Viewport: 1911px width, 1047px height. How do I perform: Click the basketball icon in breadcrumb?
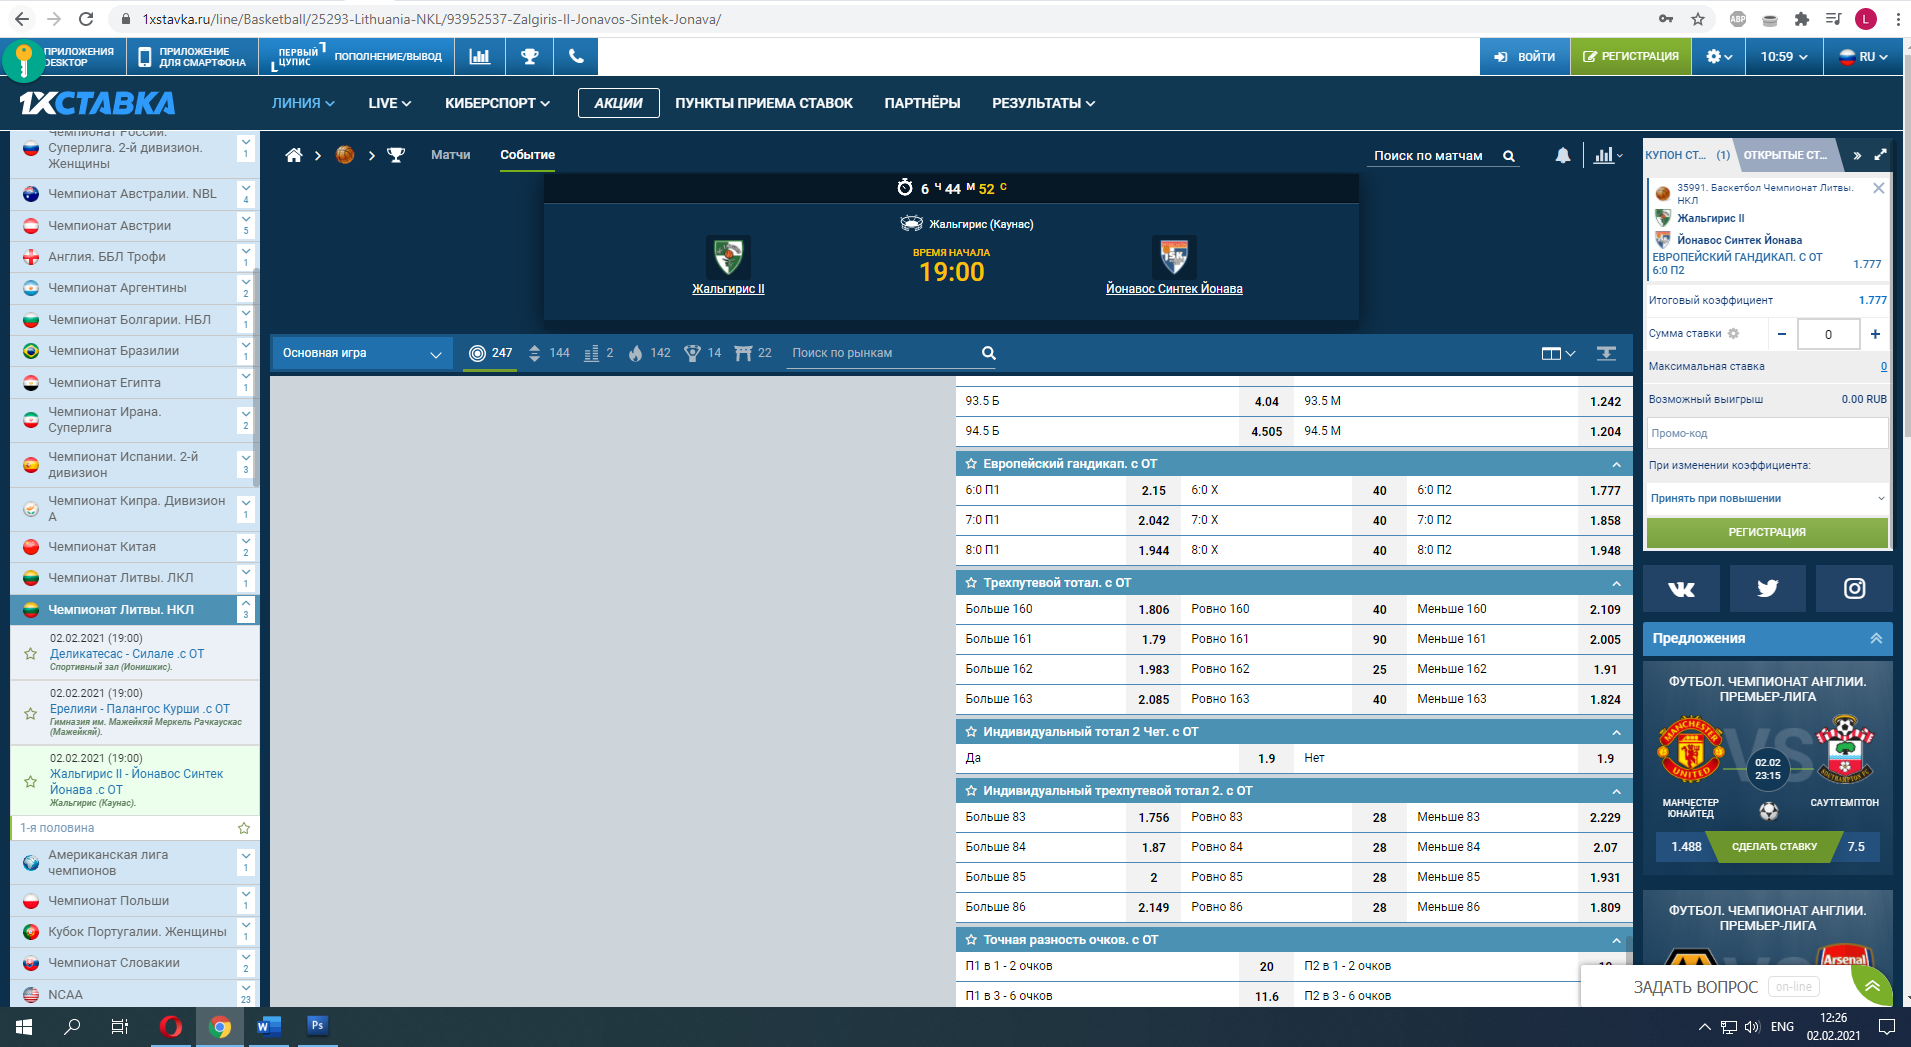(345, 155)
